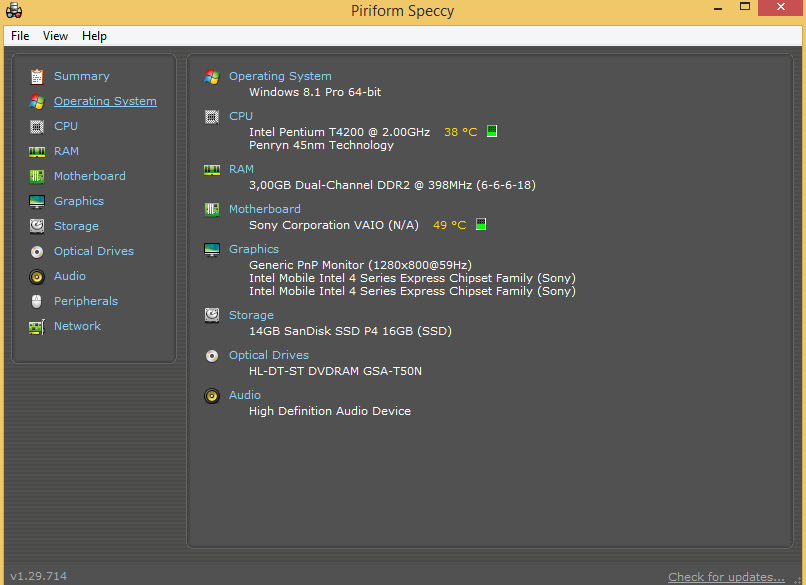The image size is (806, 585).
Task: Select the CPU chip icon in sidebar
Action: (x=37, y=126)
